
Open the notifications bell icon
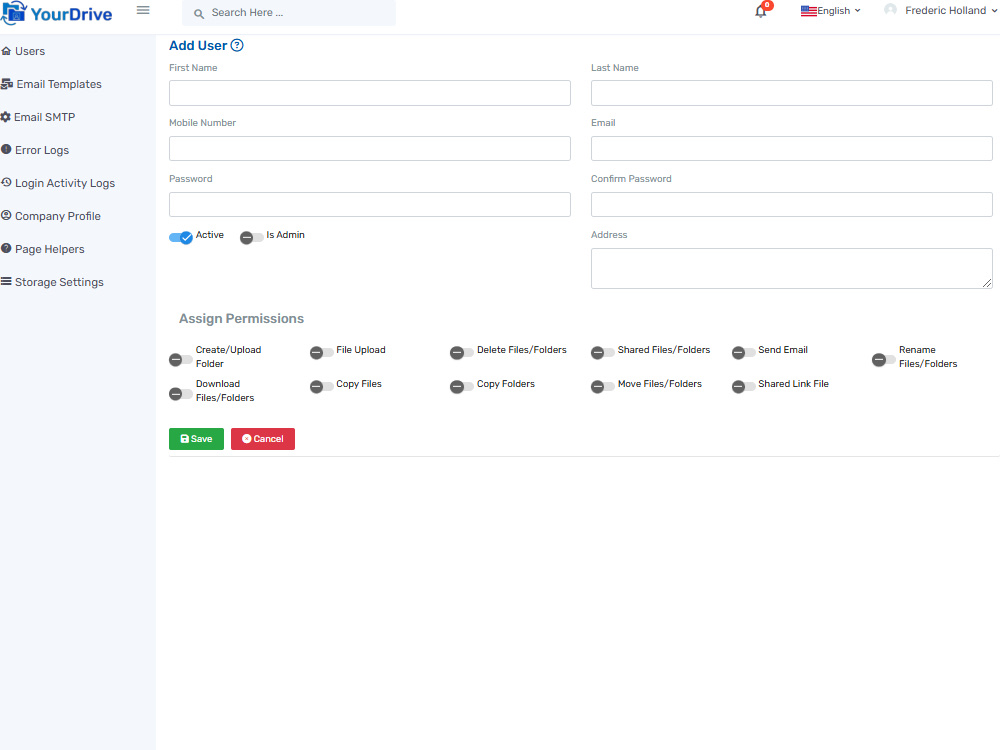(760, 11)
